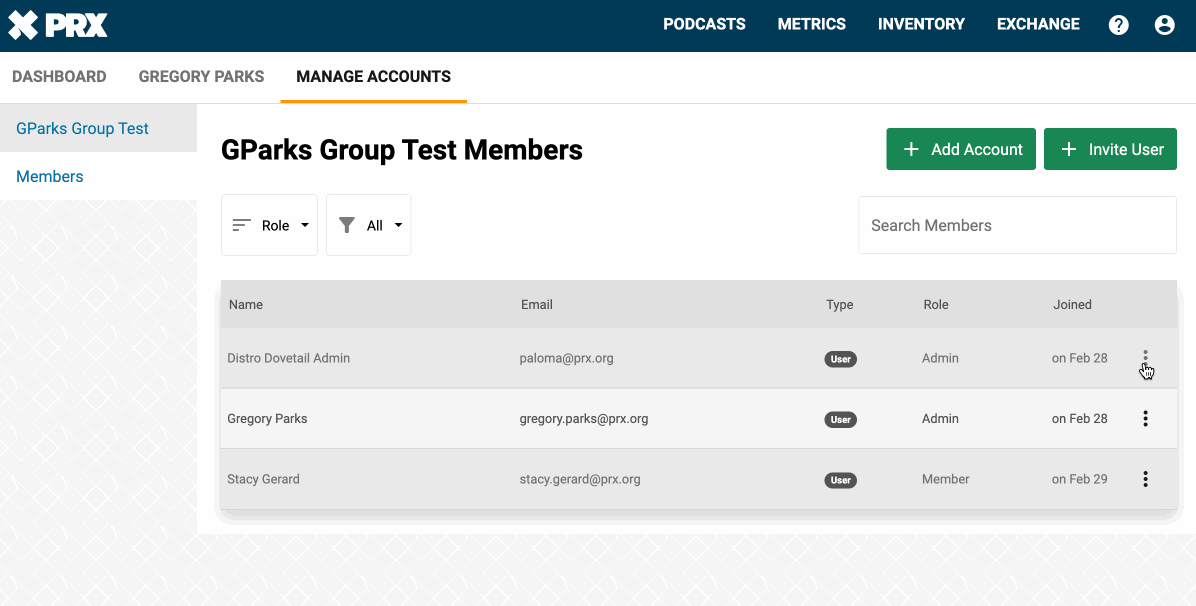Go to Exchange in top navigation

pyautogui.click(x=1038, y=24)
